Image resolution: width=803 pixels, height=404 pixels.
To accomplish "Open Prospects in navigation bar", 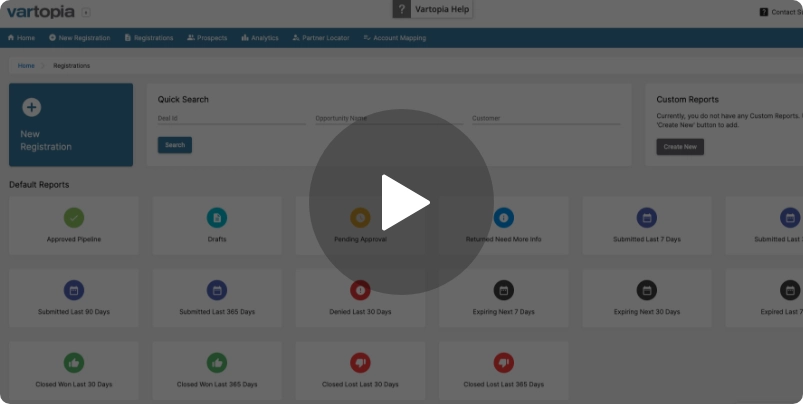I will pyautogui.click(x=207, y=38).
